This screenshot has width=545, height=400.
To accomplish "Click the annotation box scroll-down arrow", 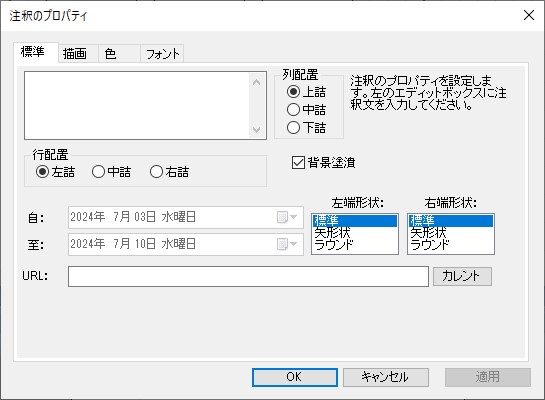I will [257, 129].
